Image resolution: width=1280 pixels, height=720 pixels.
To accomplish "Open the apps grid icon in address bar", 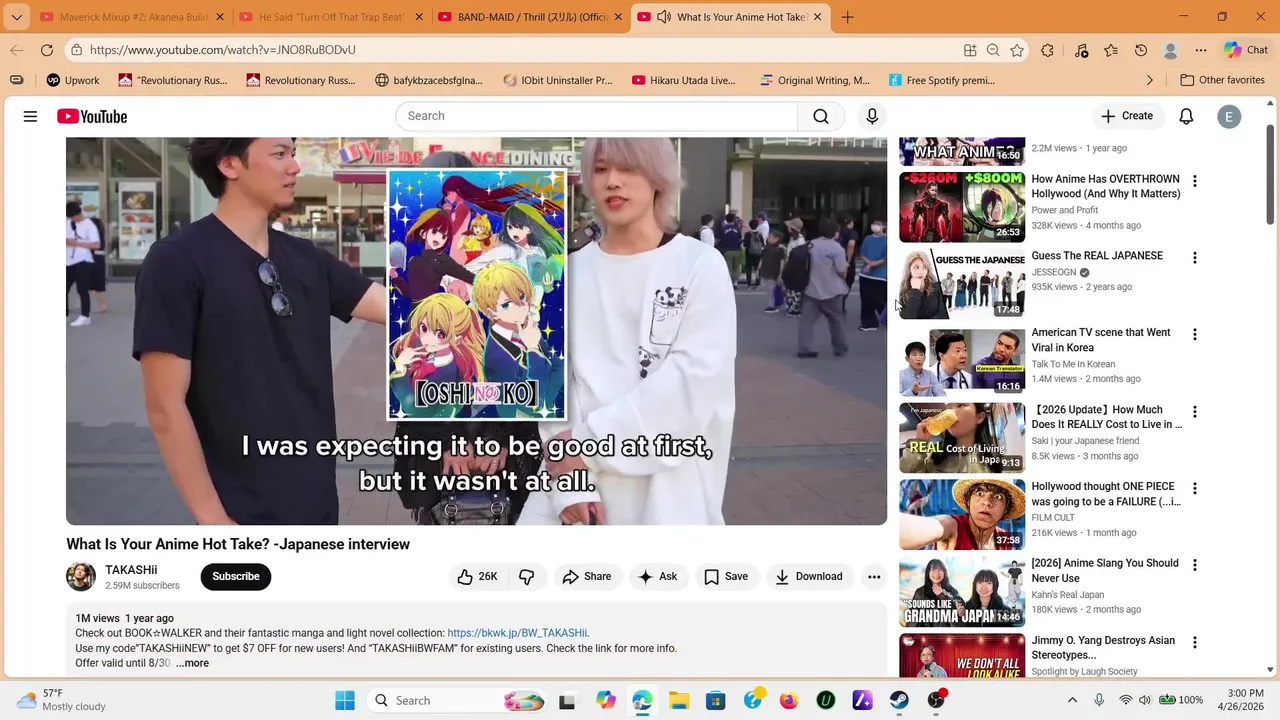I will tap(970, 50).
